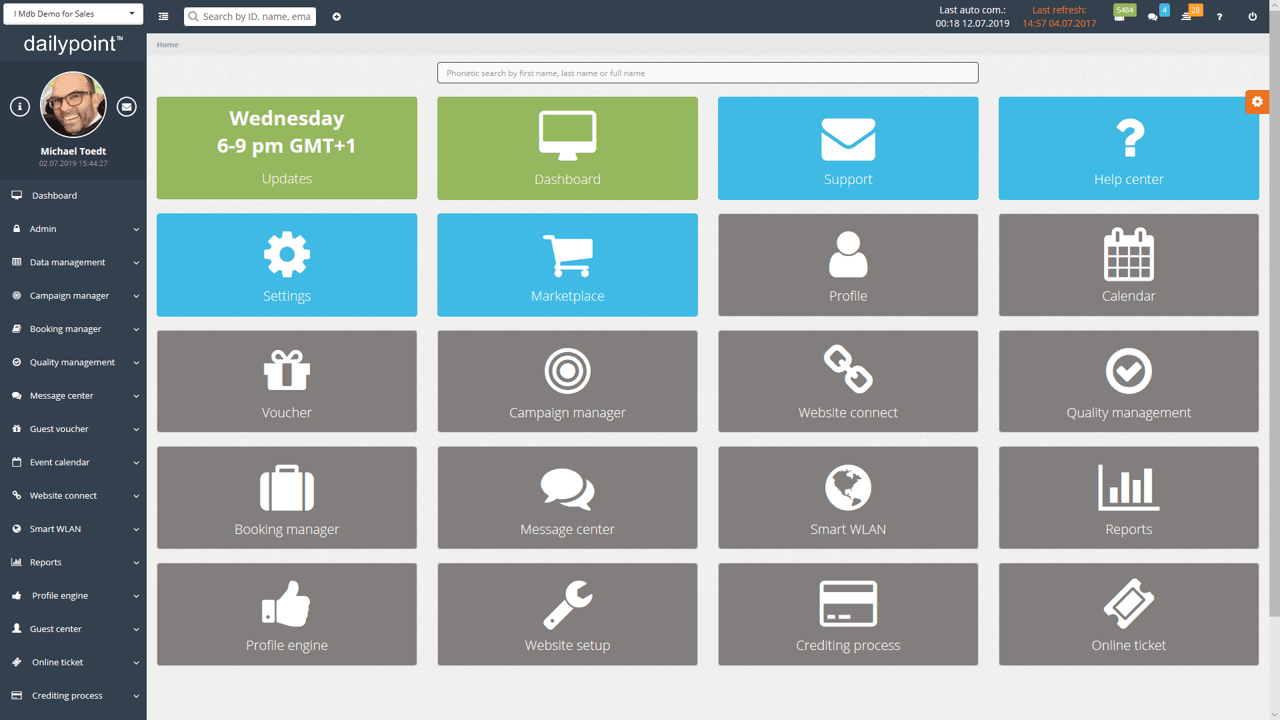
Task: Open the Marketplace shopping cart tile
Action: (567, 264)
